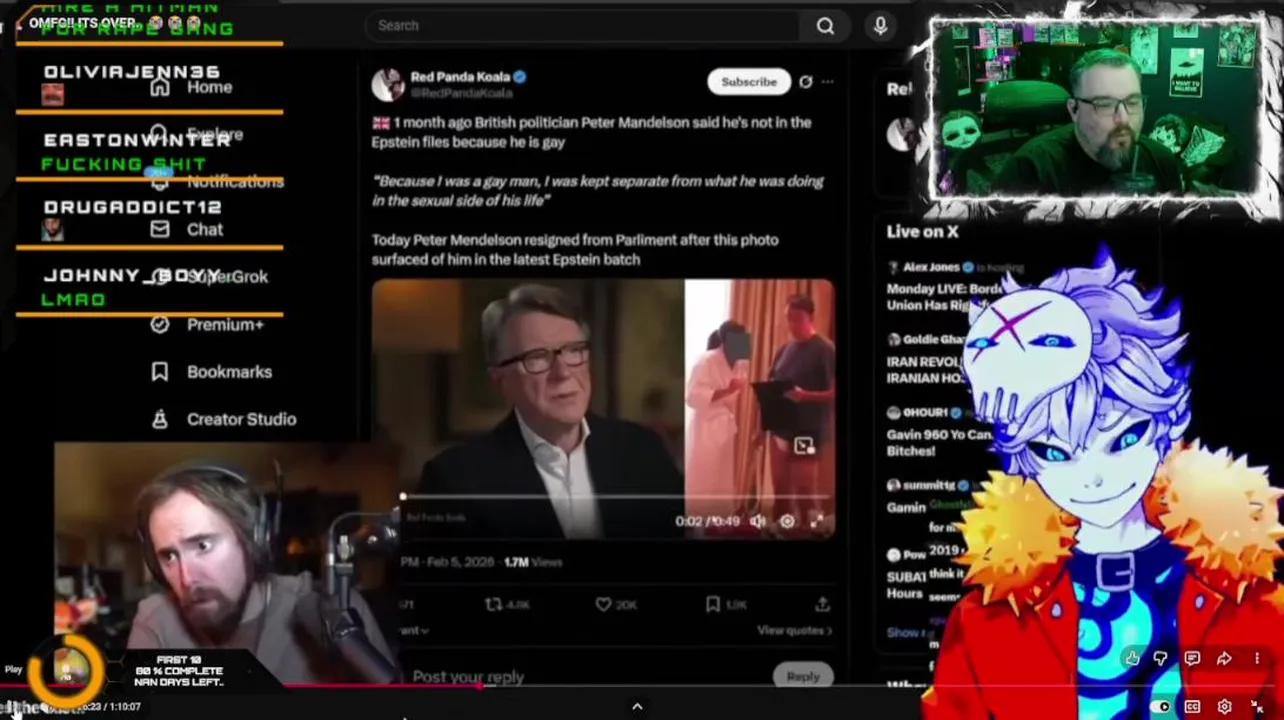Like the YouTube video with thumbs up

[x=1131, y=658]
